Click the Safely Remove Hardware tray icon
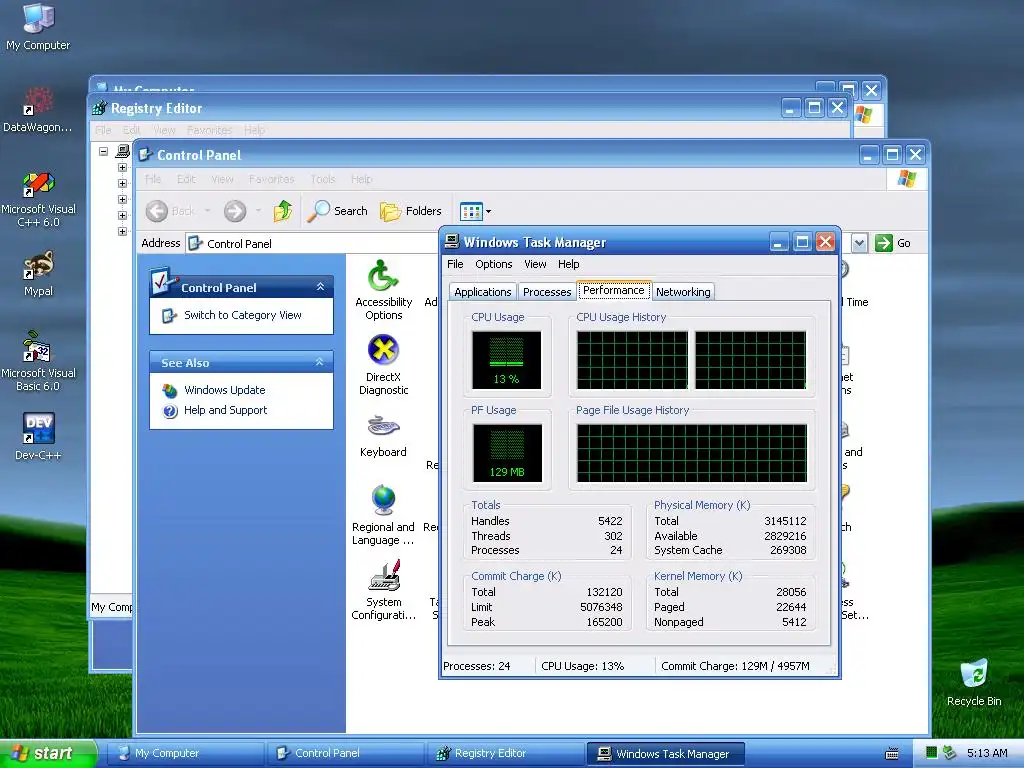 (950, 753)
